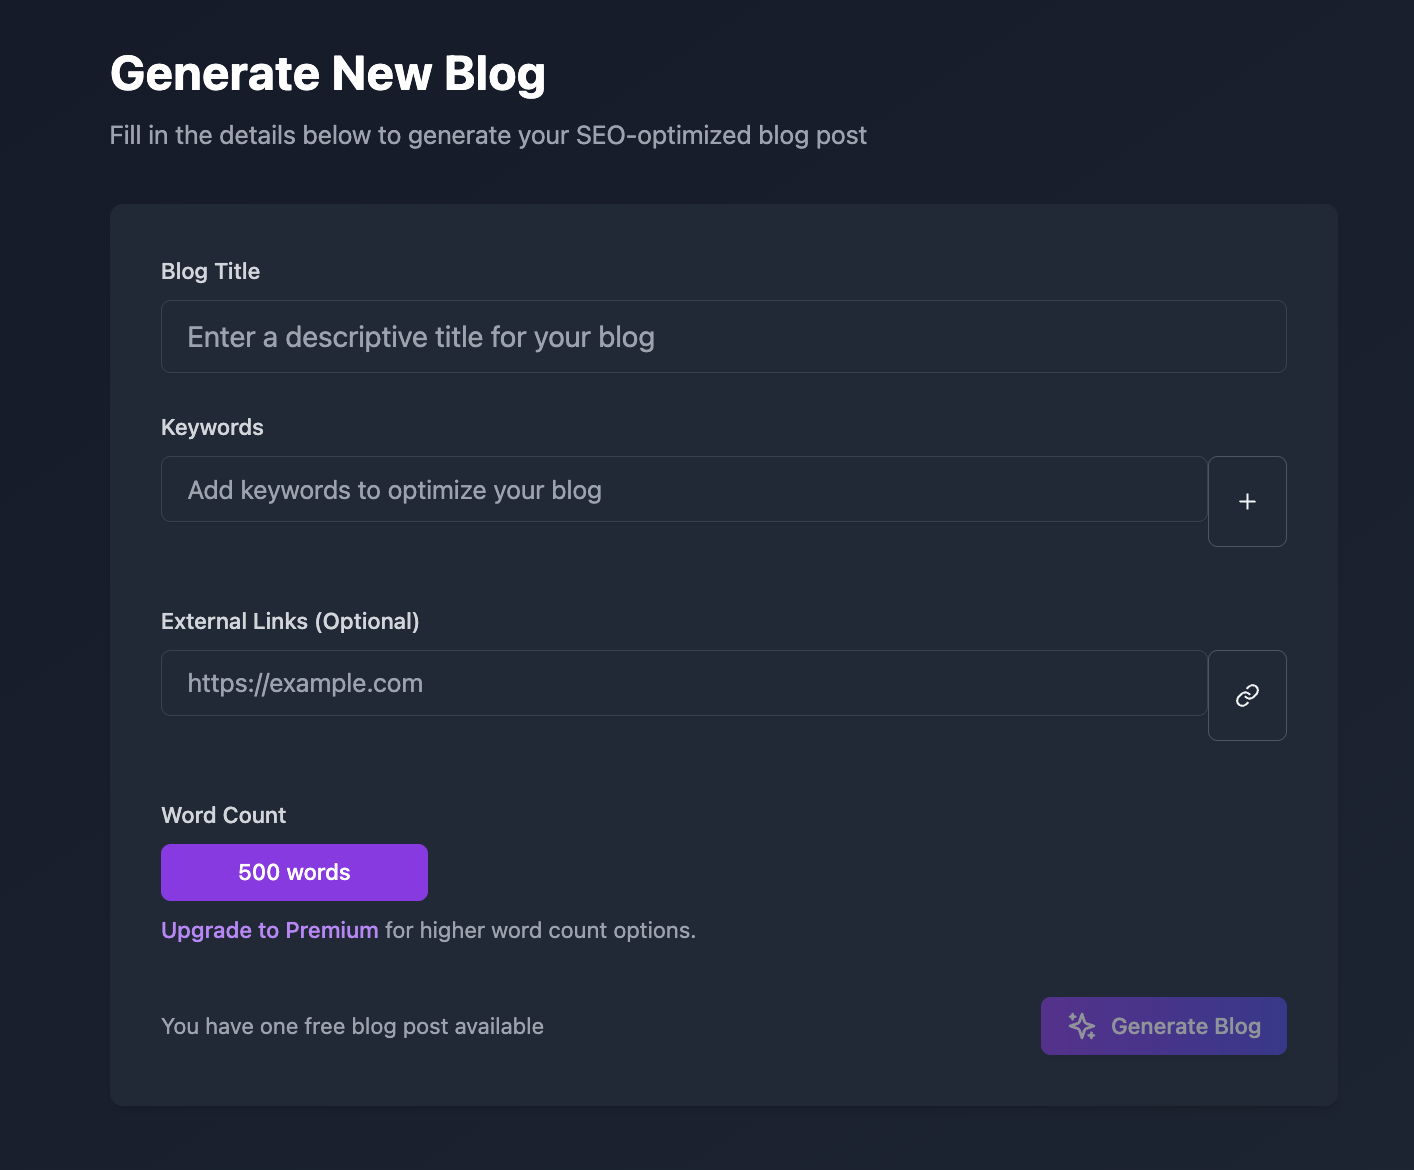Click the free blog post available notice
Viewport: 1414px width, 1170px height.
[352, 1026]
